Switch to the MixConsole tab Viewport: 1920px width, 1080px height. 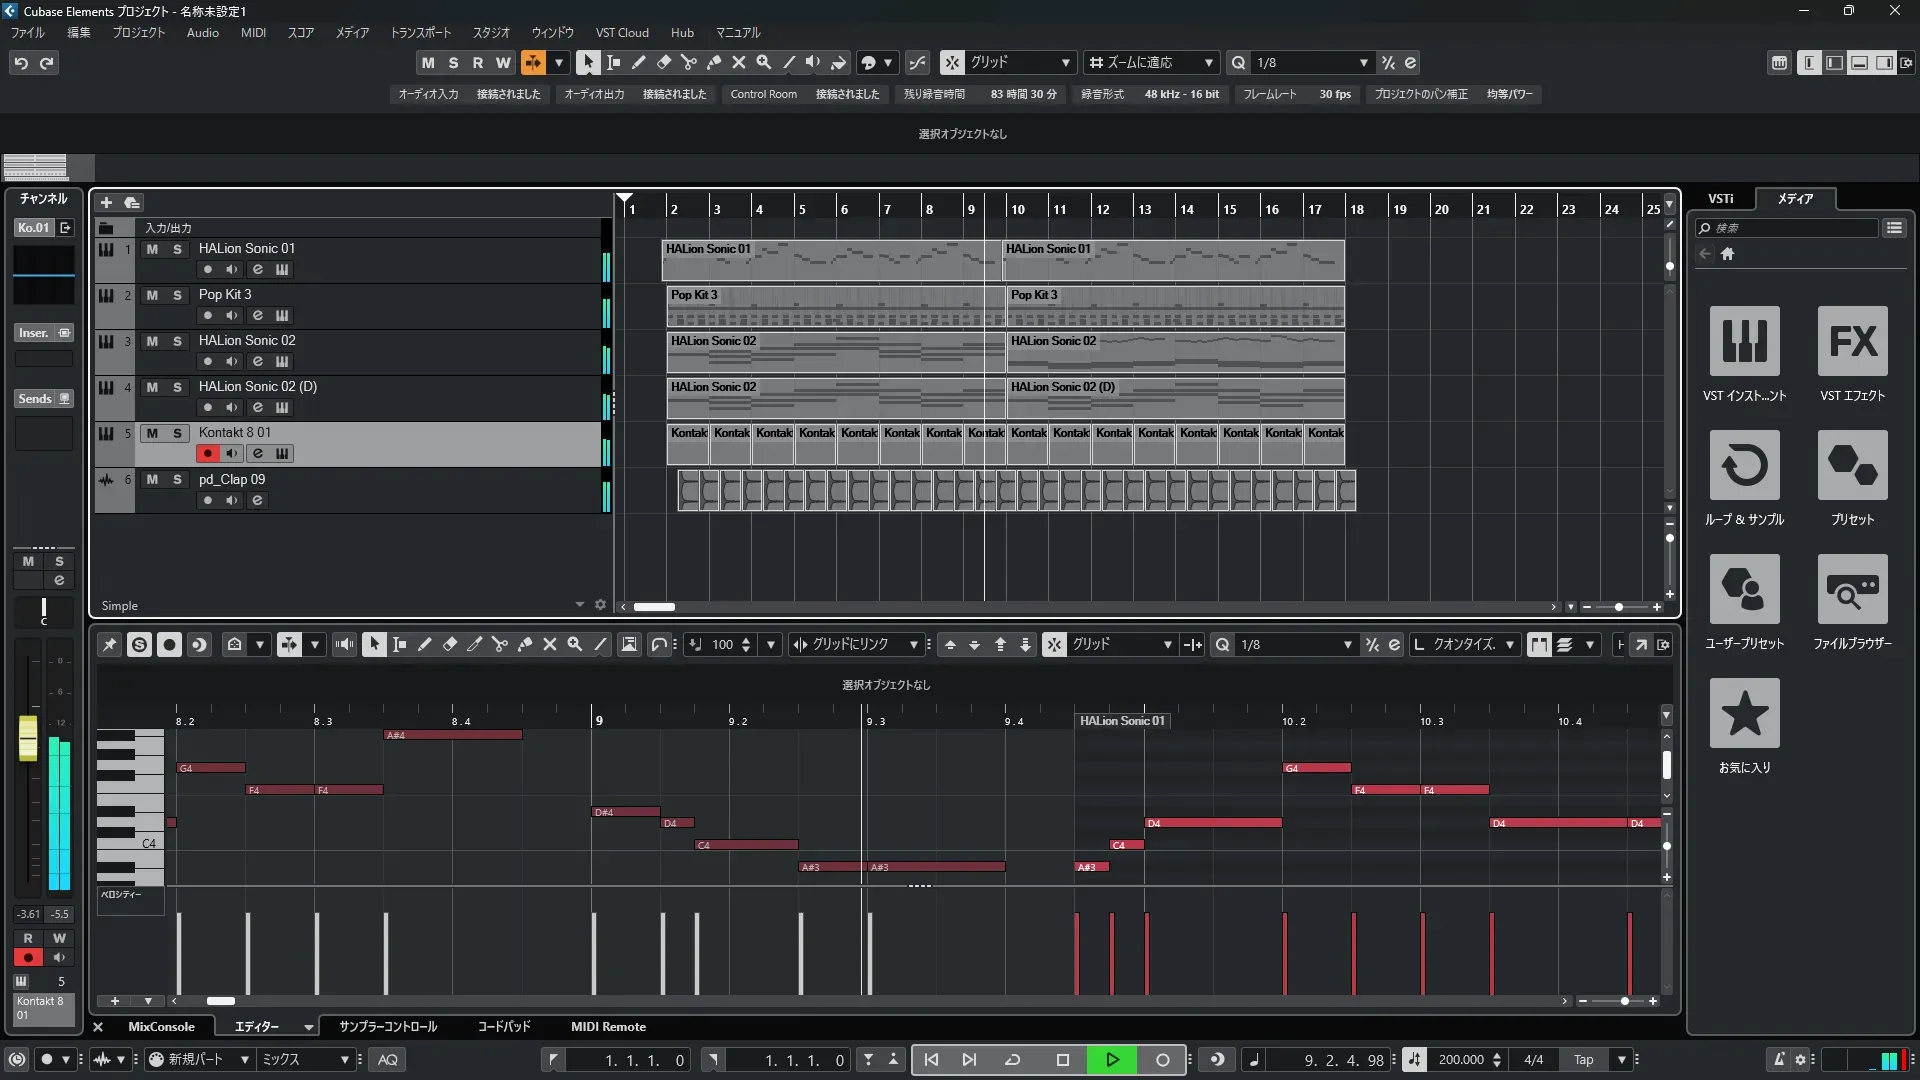pyautogui.click(x=161, y=1027)
